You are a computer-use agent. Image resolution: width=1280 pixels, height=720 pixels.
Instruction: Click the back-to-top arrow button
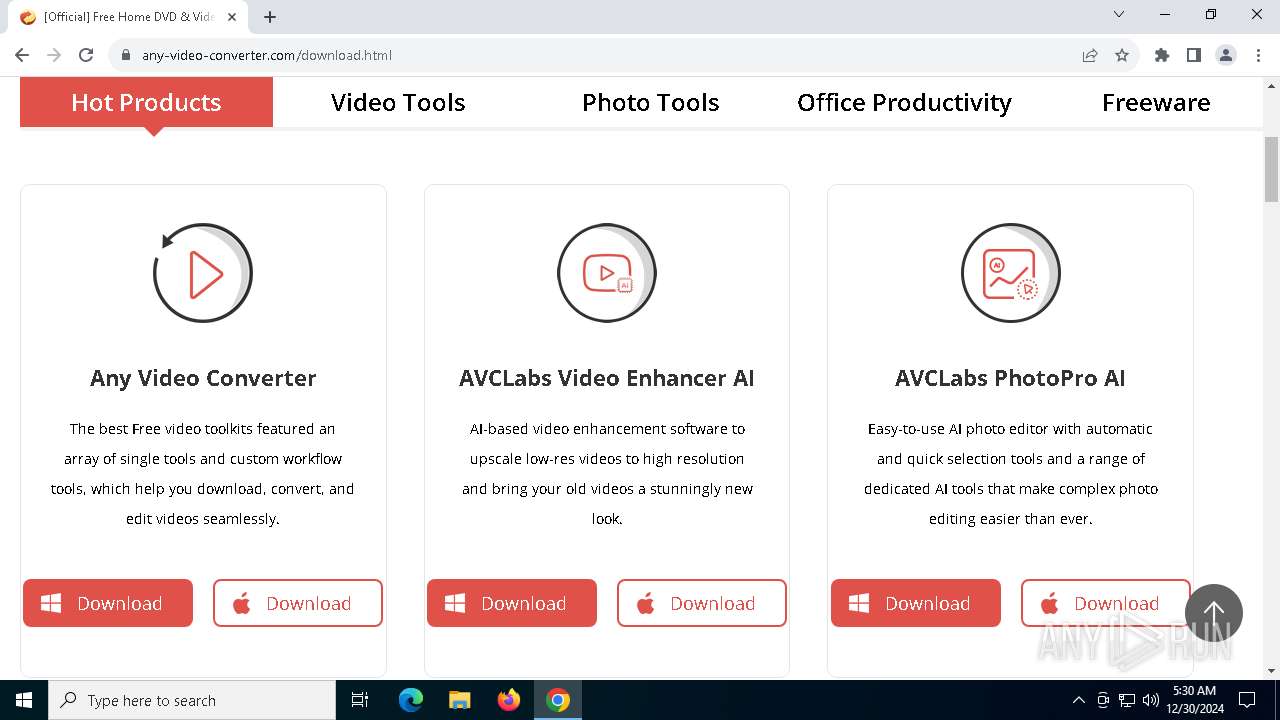pos(1214,613)
